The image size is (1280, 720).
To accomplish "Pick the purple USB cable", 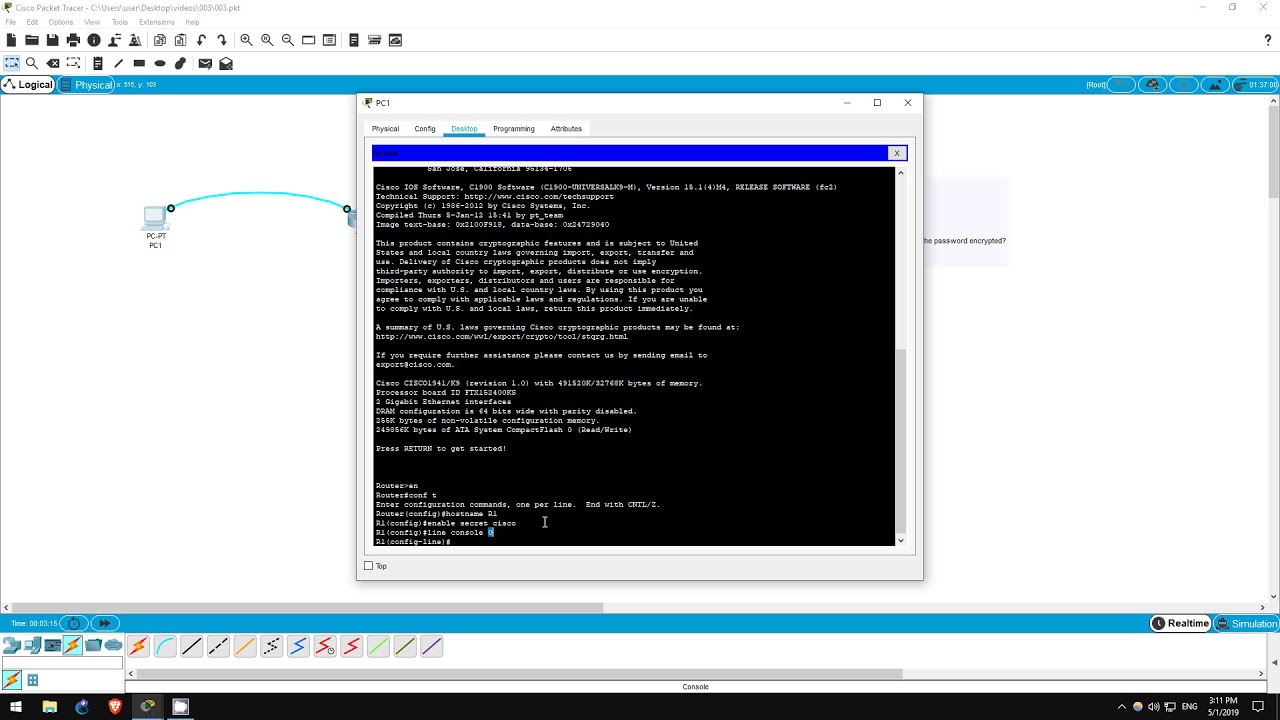I will pos(431,647).
